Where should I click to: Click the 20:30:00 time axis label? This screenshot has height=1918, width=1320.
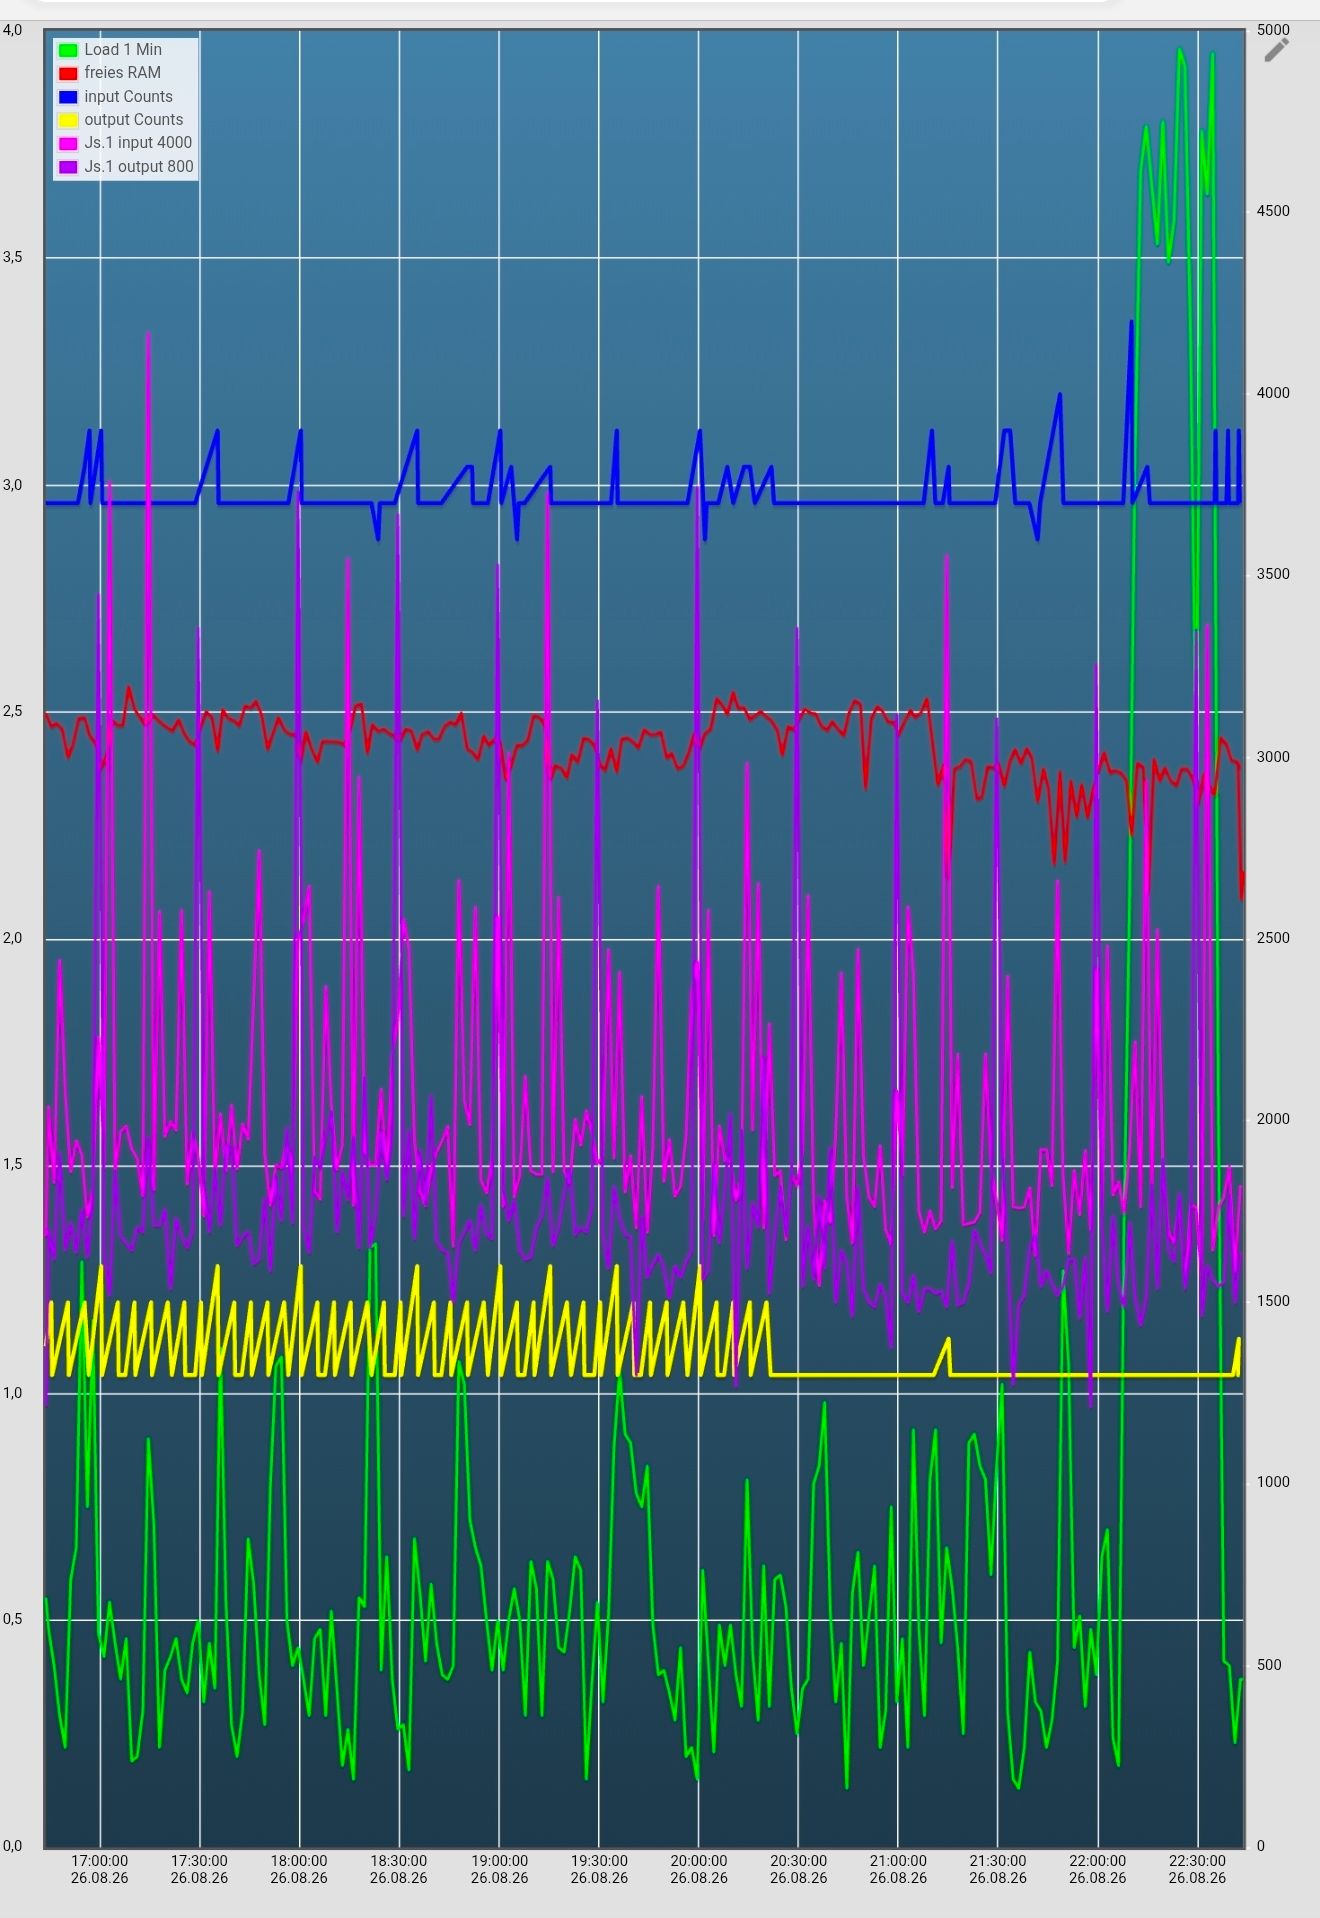tap(798, 1869)
